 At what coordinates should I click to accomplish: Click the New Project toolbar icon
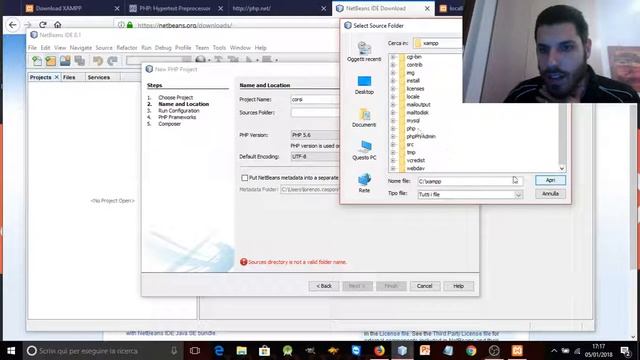click(51, 61)
